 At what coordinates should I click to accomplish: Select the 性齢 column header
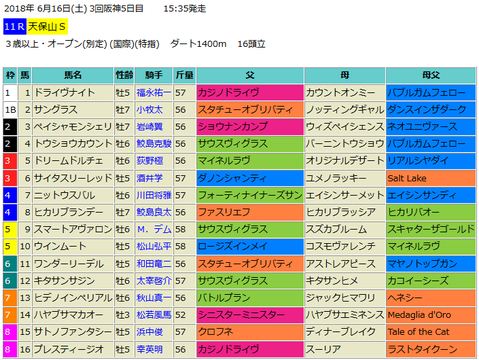coord(124,75)
